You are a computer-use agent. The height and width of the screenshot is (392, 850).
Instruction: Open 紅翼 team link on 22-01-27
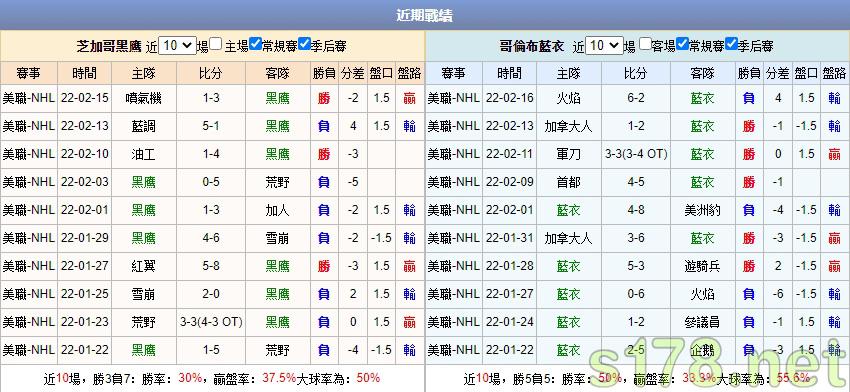click(144, 266)
